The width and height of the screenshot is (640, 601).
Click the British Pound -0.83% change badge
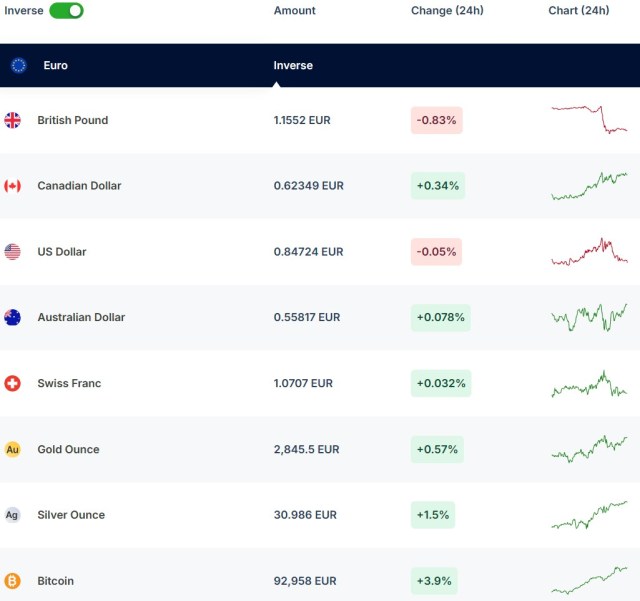coord(437,120)
